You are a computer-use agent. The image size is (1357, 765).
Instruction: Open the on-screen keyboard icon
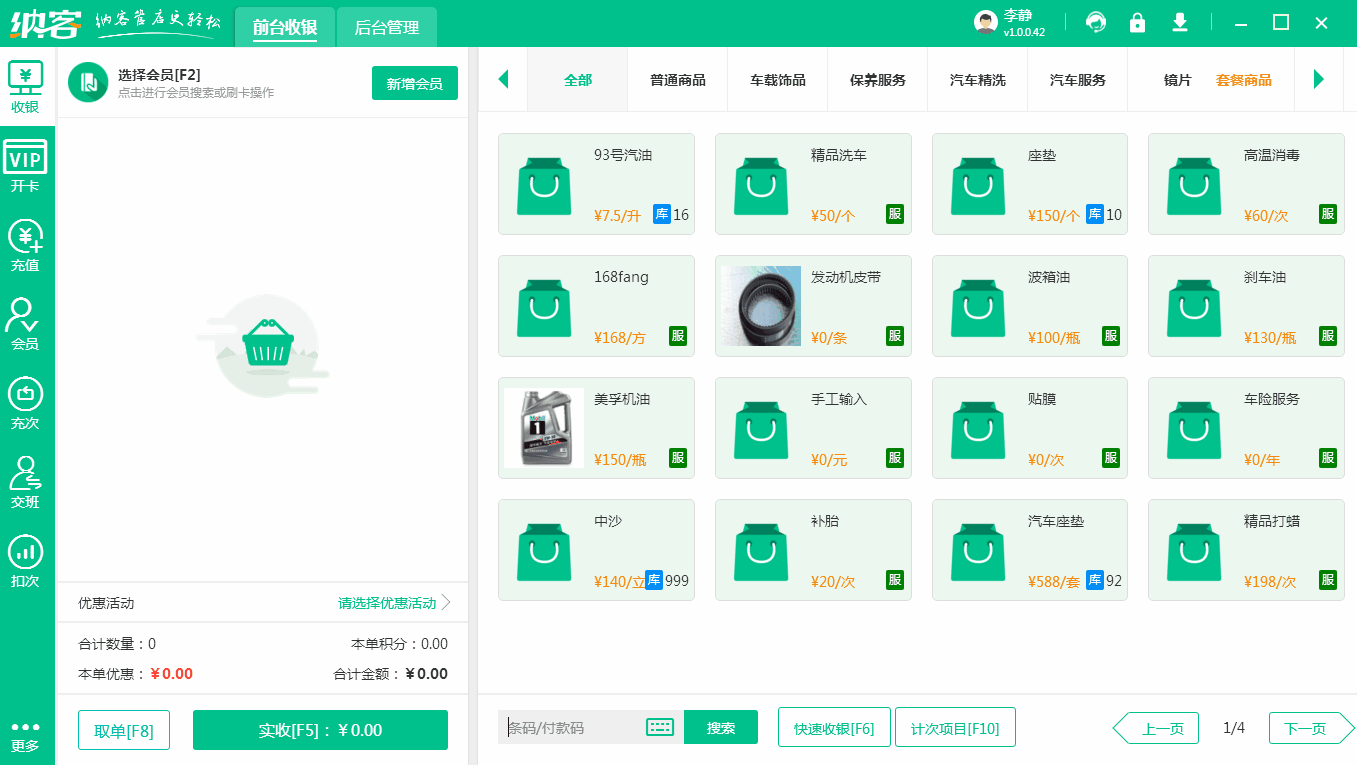(x=659, y=727)
